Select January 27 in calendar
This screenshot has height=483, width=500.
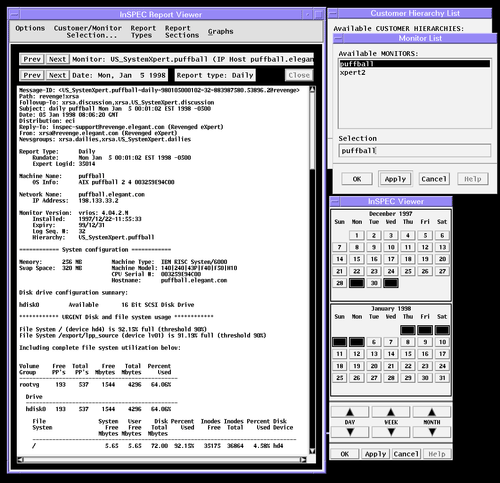click(374, 378)
